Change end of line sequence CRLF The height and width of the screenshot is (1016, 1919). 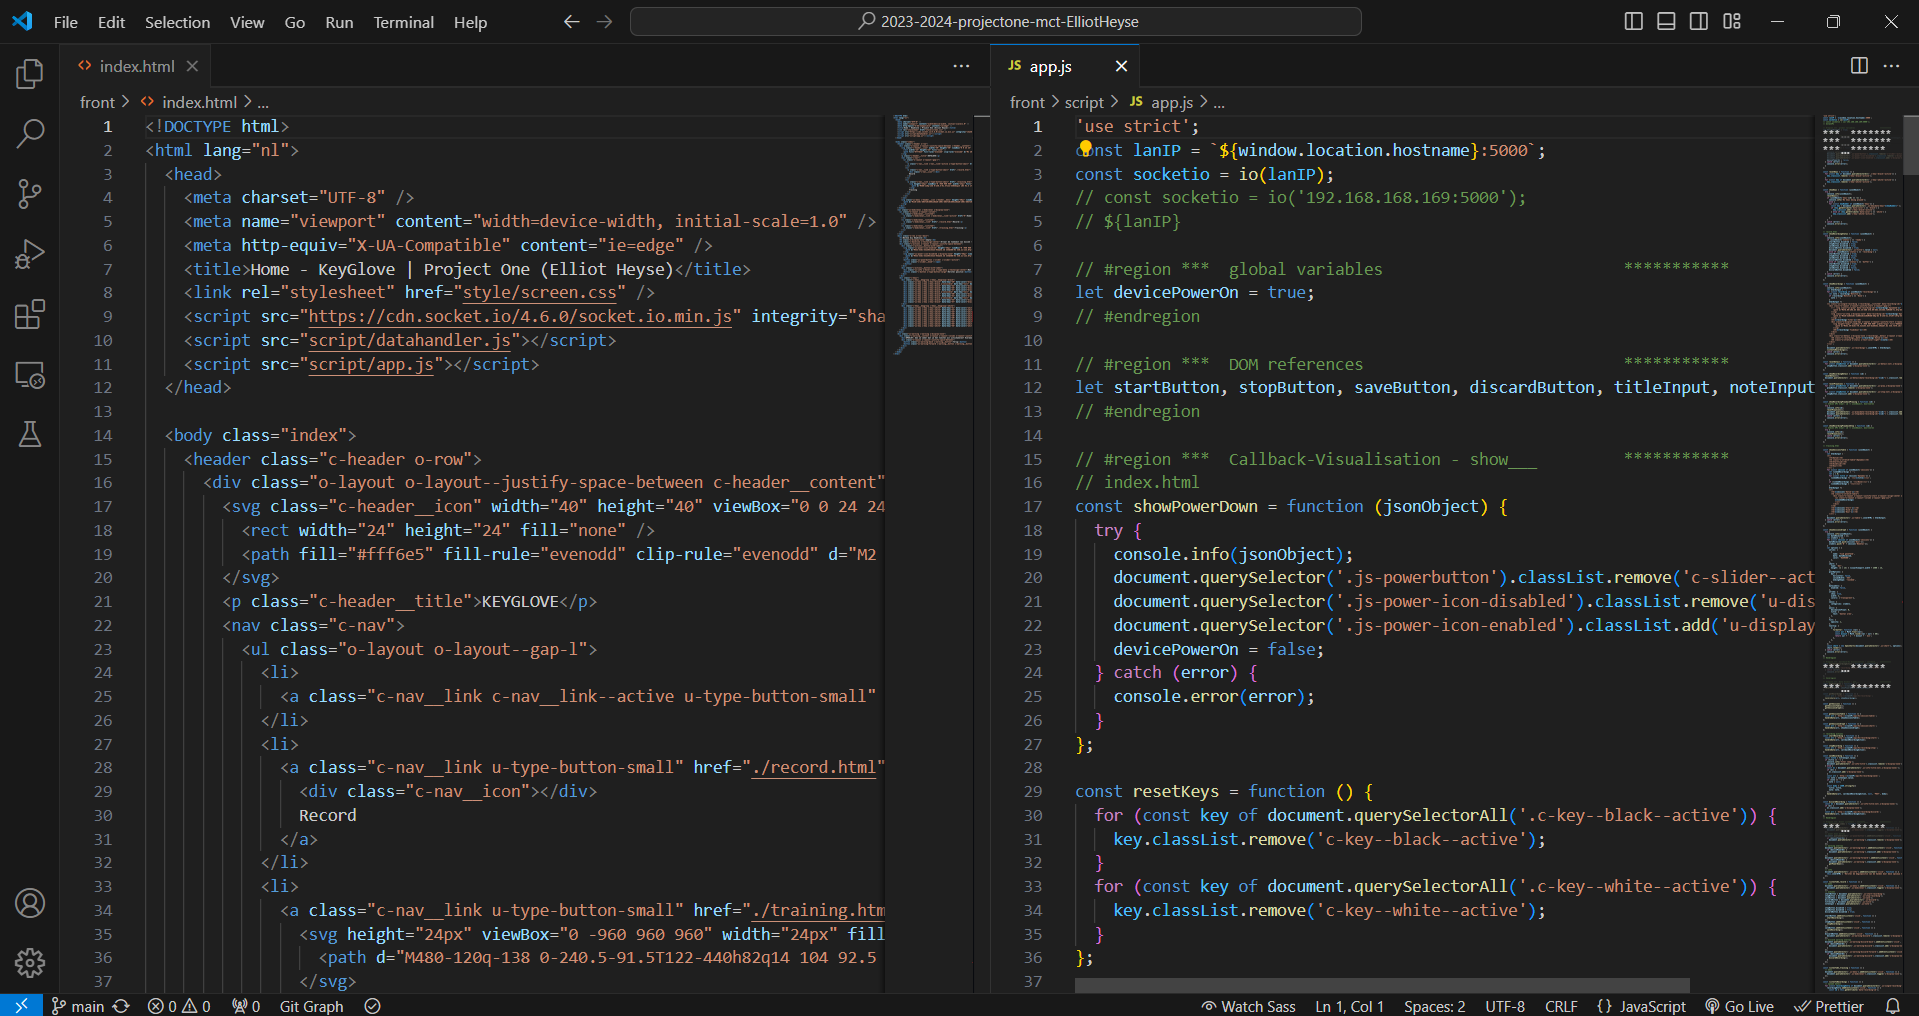(x=1561, y=1005)
